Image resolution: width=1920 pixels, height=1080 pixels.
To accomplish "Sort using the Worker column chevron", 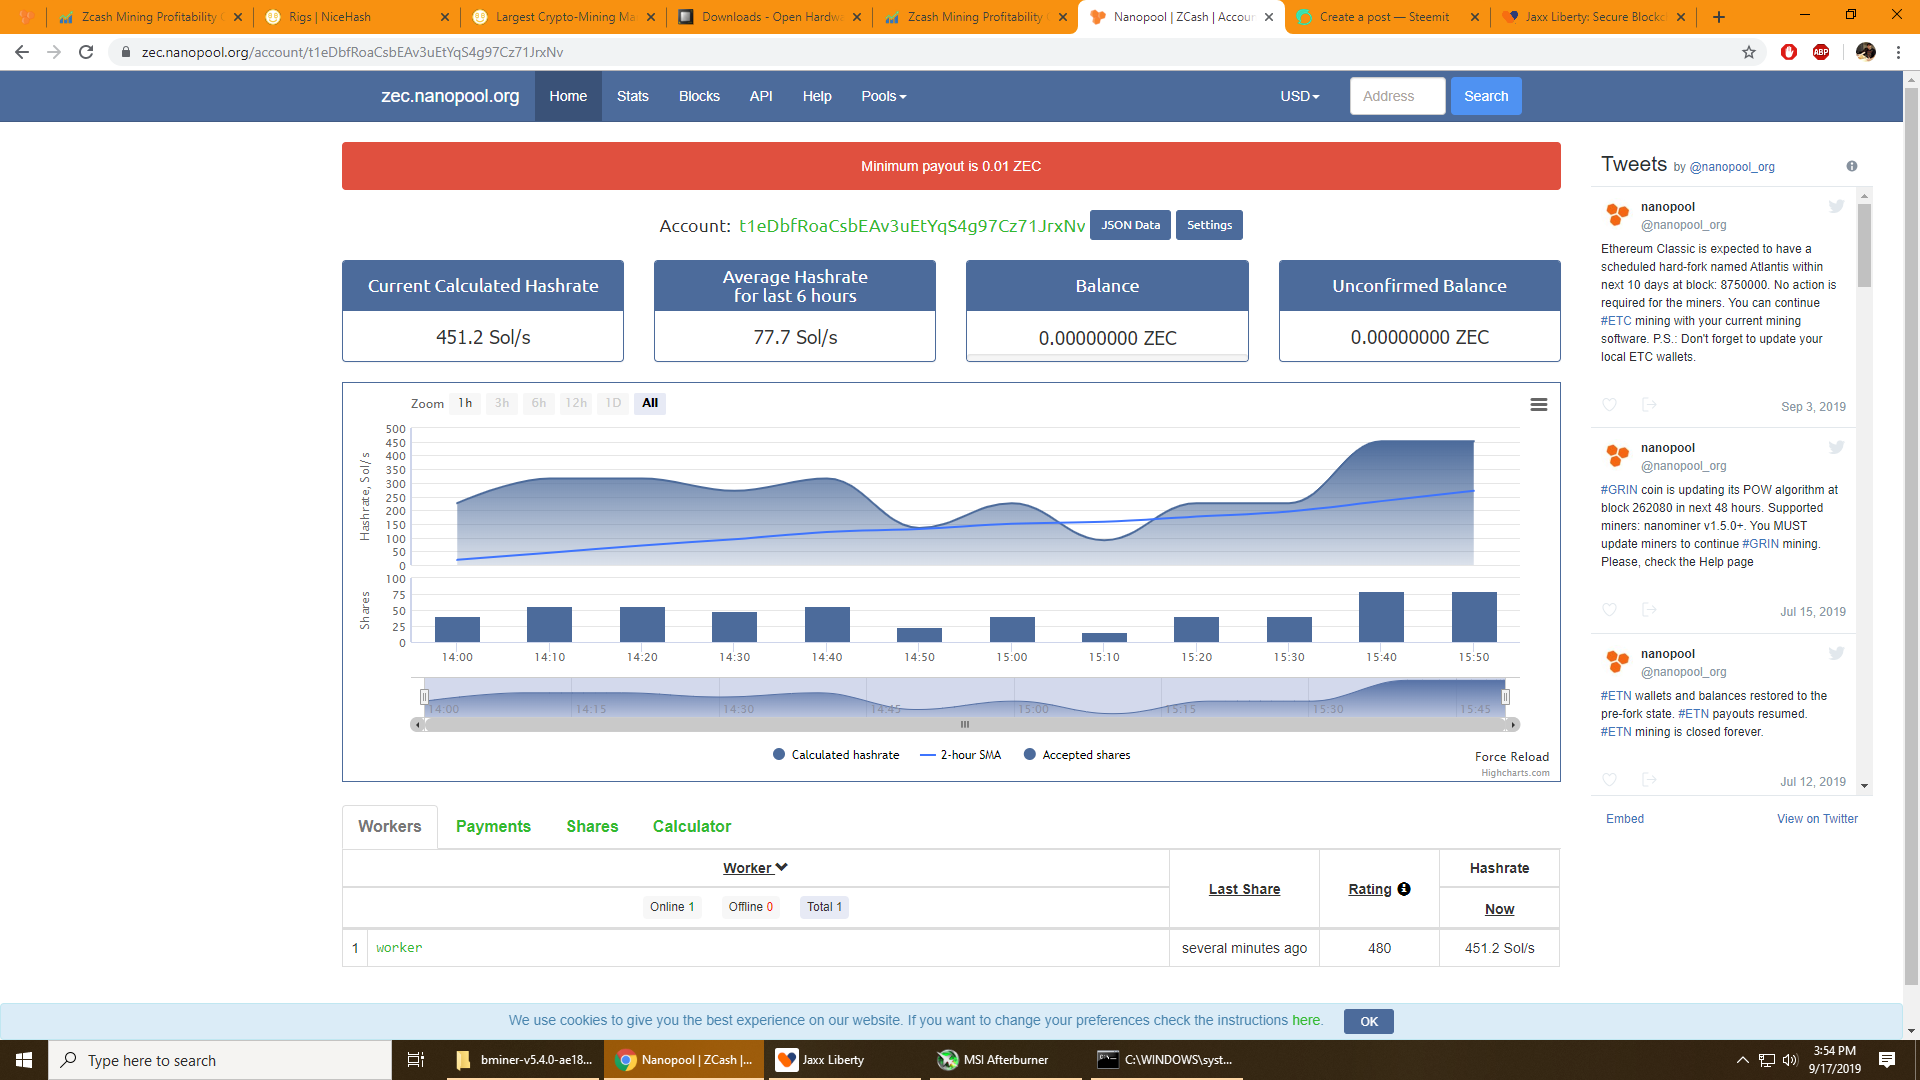I will pyautogui.click(x=781, y=867).
